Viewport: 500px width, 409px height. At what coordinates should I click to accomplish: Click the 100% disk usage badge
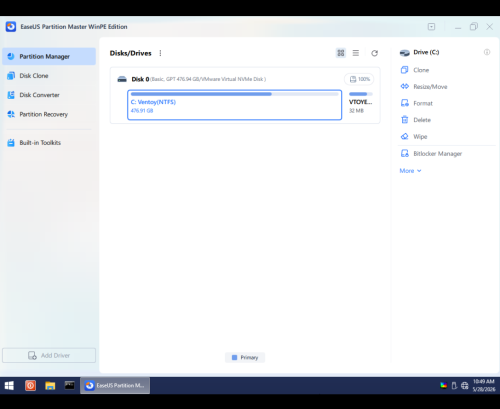359,79
